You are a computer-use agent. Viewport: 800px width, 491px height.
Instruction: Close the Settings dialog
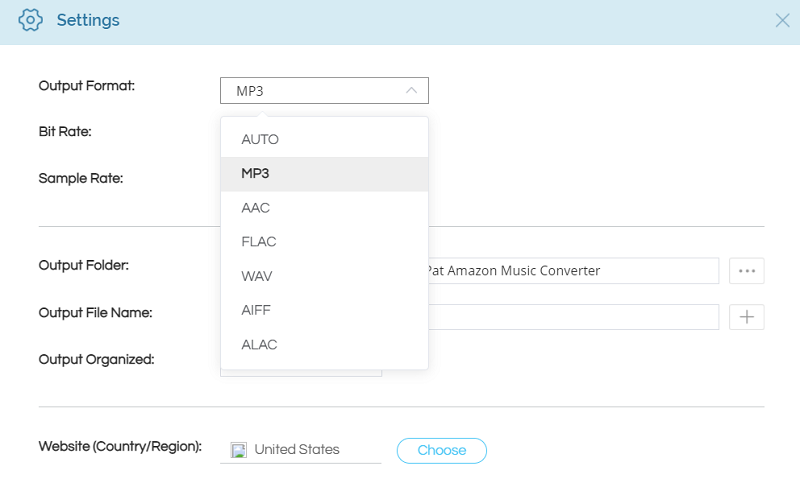[x=782, y=20]
